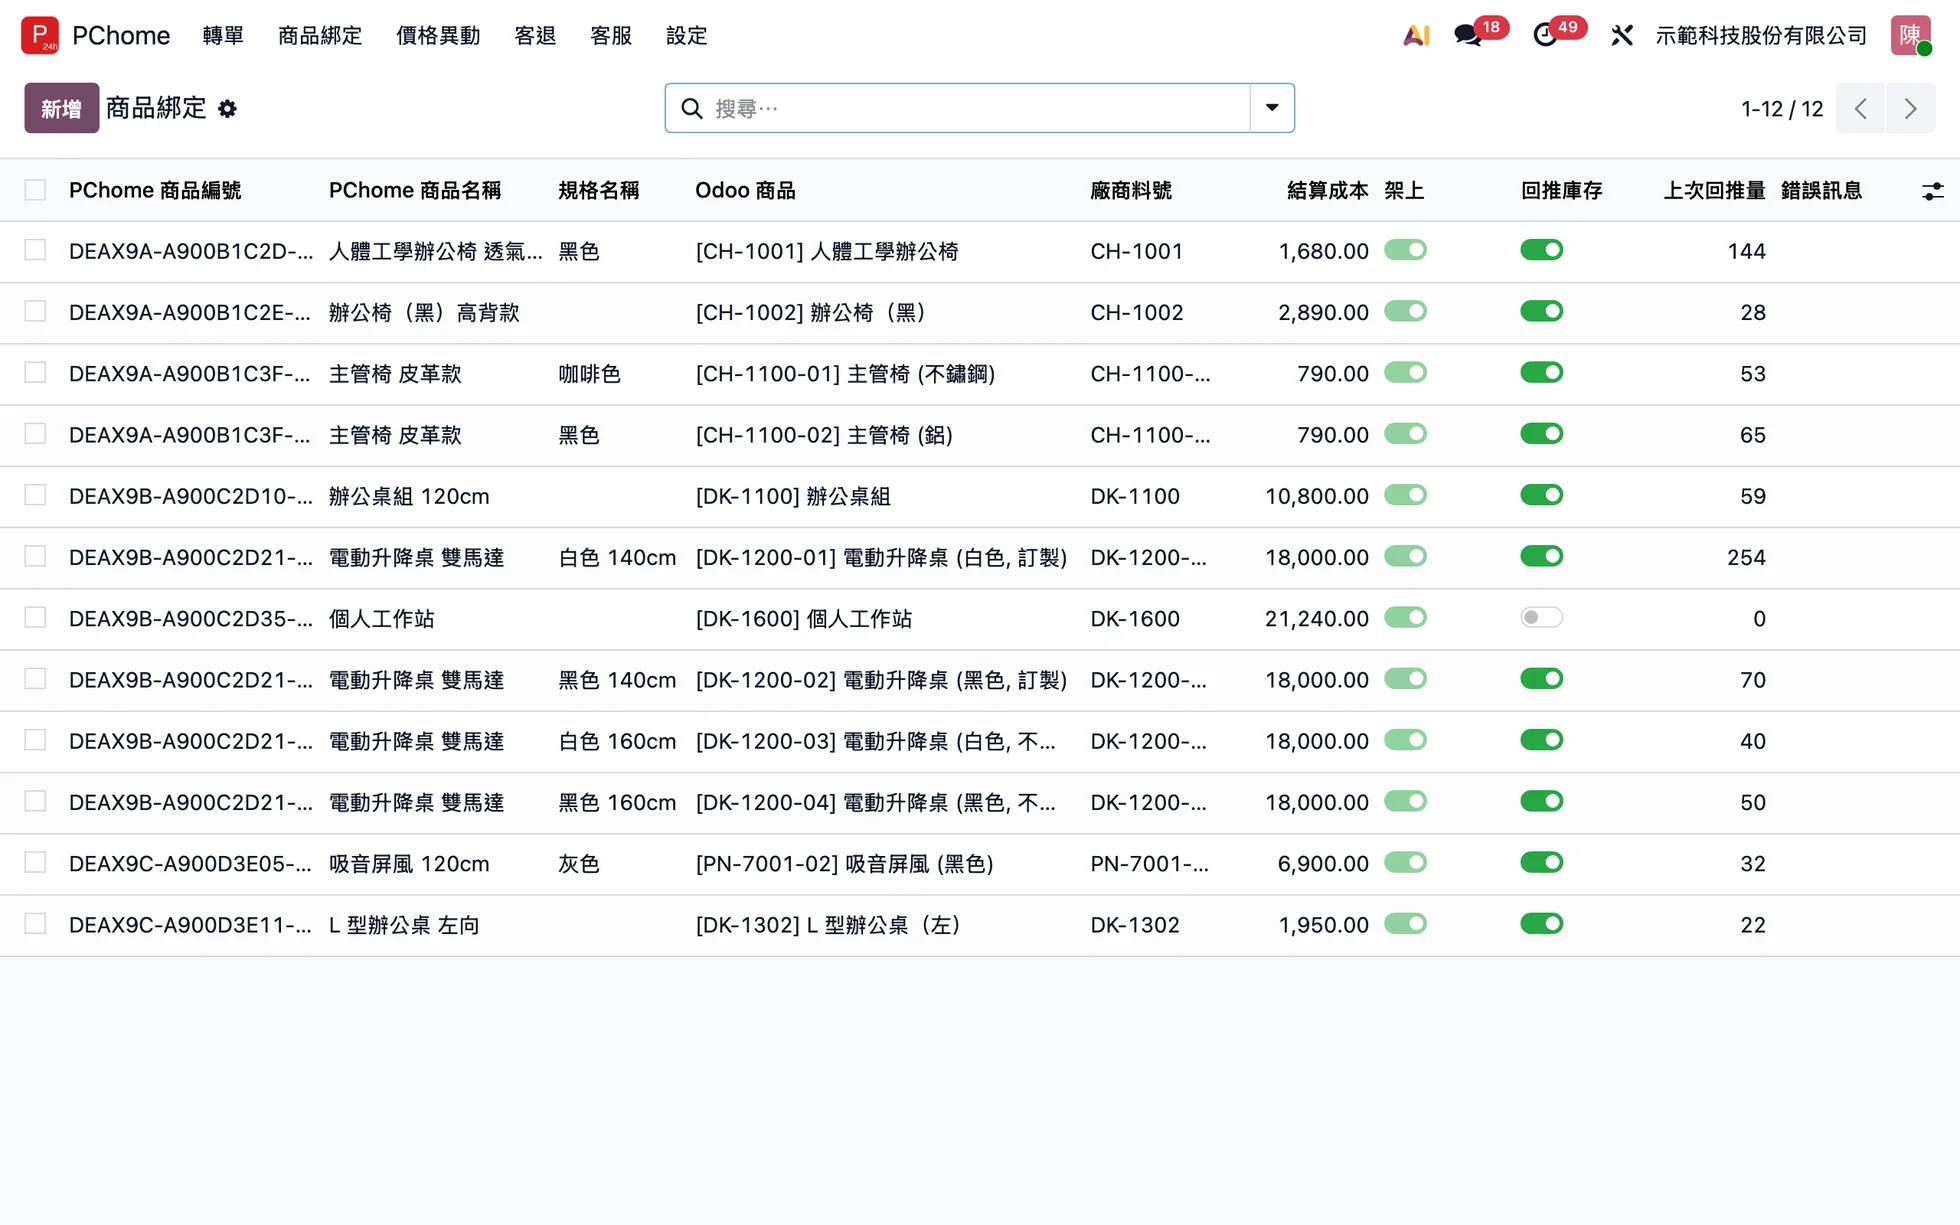
Task: Open record [CH-1002] 辦公椅（黑）
Action: (810, 313)
